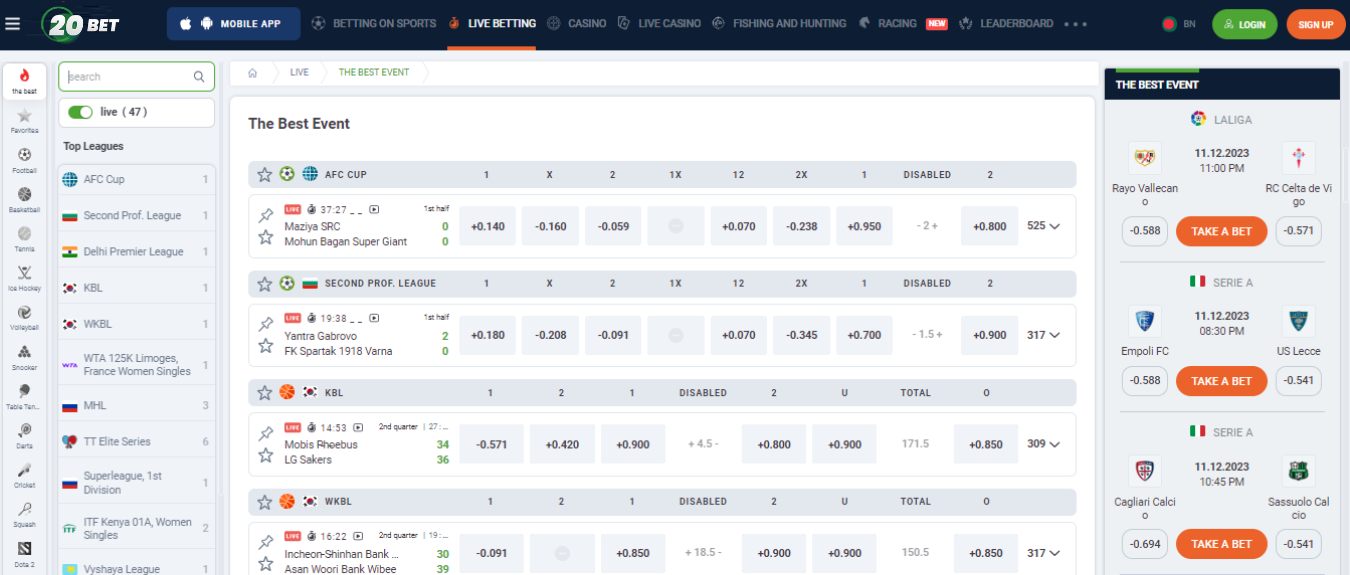Take a bet on Empoli FC match
The height and width of the screenshot is (575, 1350).
tap(1221, 381)
